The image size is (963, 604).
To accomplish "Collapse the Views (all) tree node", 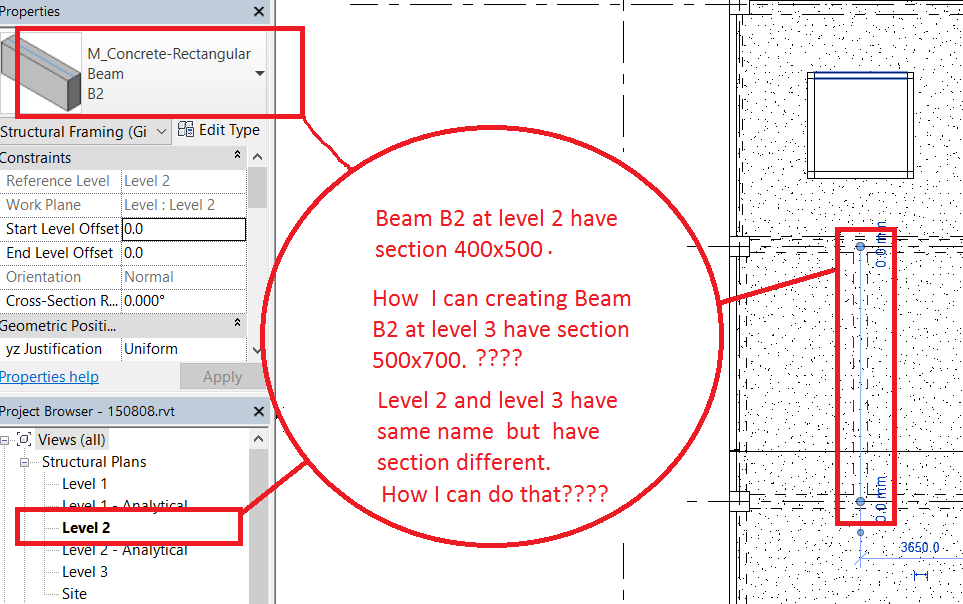I will click(5, 440).
